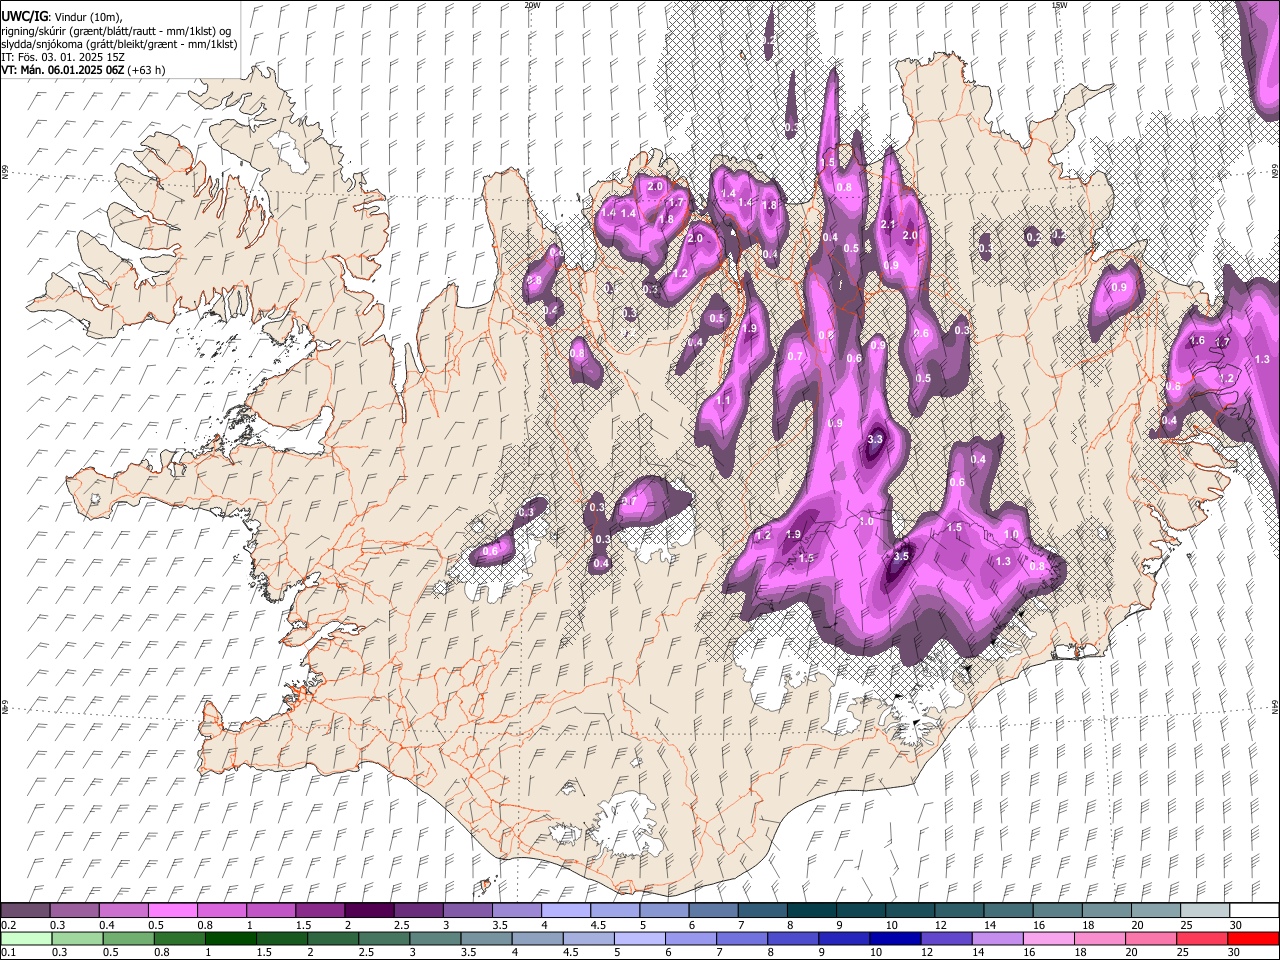The width and height of the screenshot is (1280, 960).
Task: Click the '0.4' label in upper legend row
Action: coord(107,925)
